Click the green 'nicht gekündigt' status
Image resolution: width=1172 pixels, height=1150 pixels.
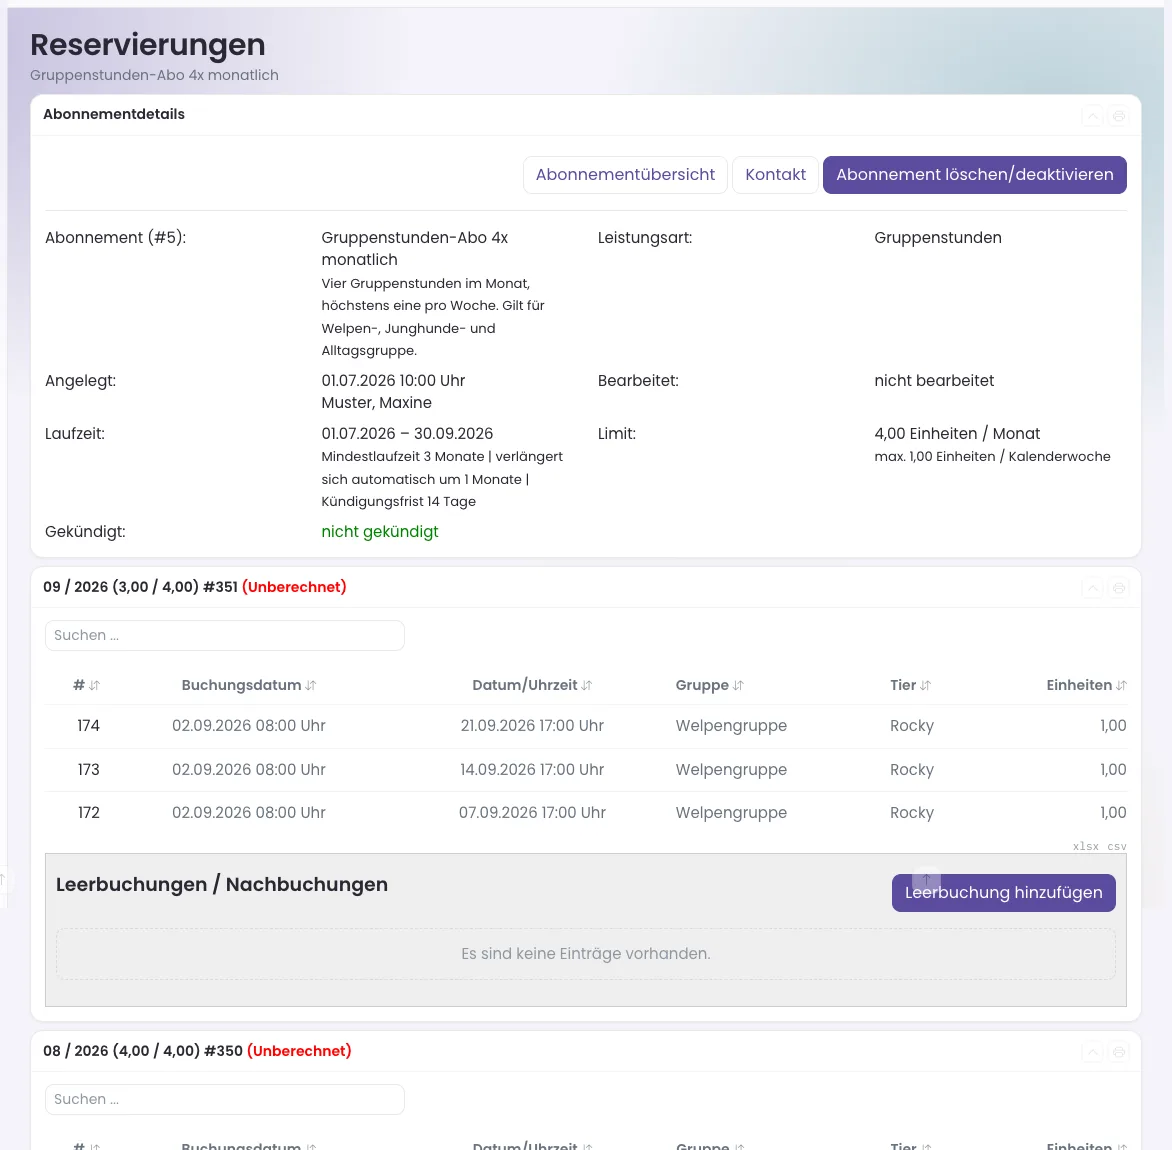tap(380, 532)
